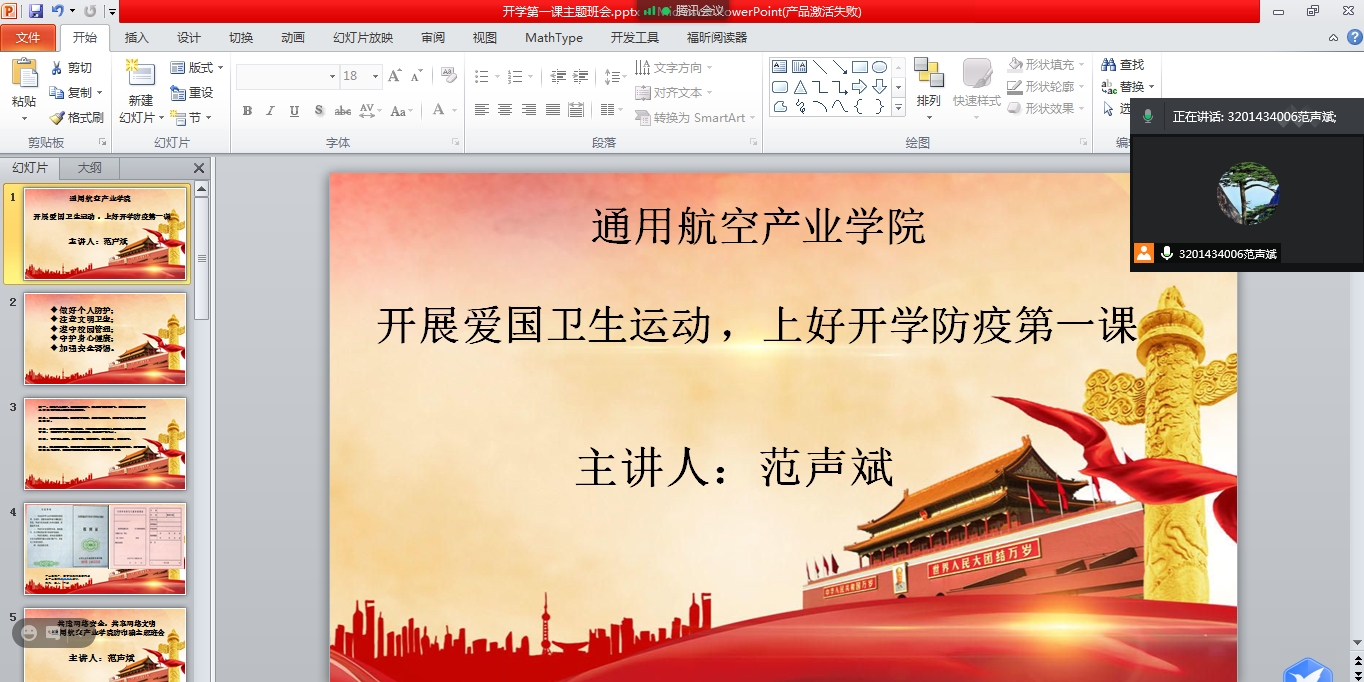Click the increase font size icon
The image size is (1364, 682).
pyautogui.click(x=394, y=76)
